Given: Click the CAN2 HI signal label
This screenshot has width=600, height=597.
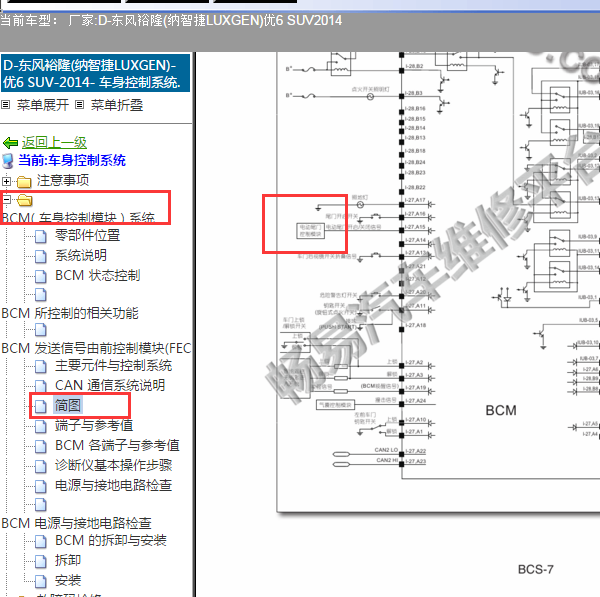Looking at the screenshot, I should tap(387, 460).
